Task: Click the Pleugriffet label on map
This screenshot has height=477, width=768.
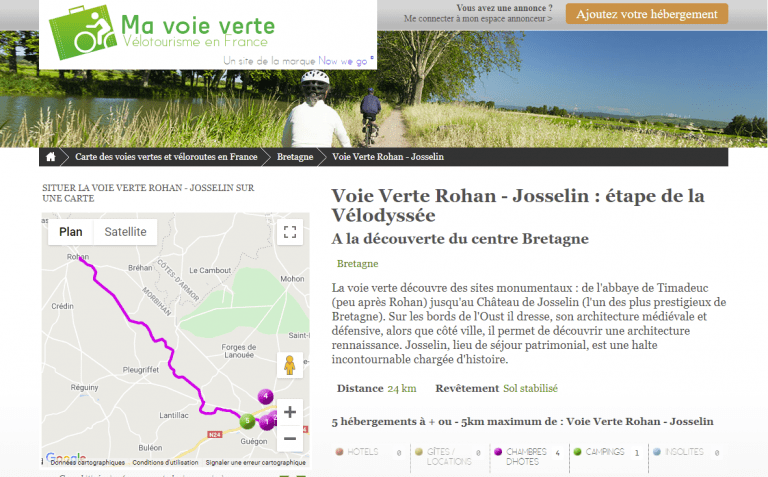Action: 141,370
